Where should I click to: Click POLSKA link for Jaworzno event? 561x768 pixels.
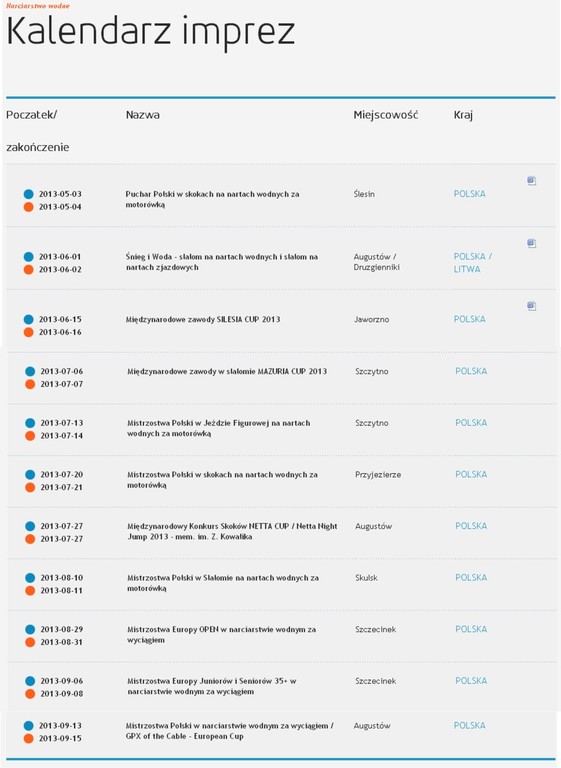[x=469, y=319]
